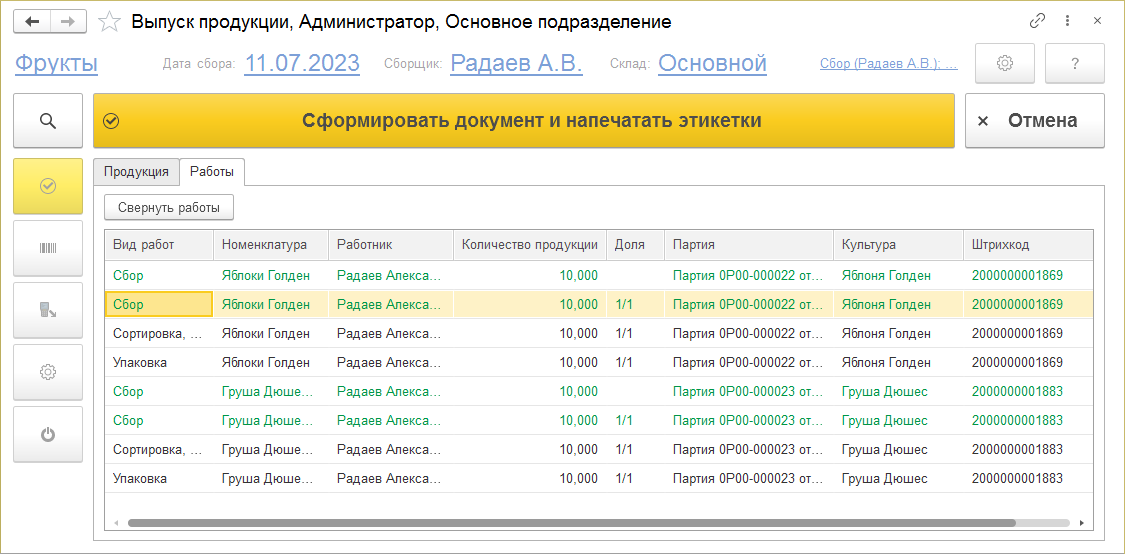1125x554 pixels.
Task: Collapse works with Свернуть работы button
Action: tap(169, 207)
